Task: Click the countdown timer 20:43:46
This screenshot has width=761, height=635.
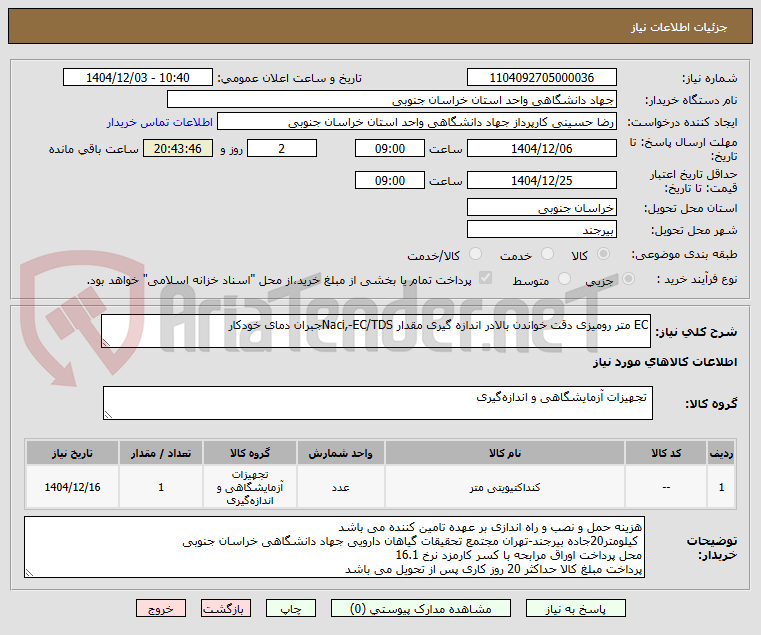Action: 178,149
